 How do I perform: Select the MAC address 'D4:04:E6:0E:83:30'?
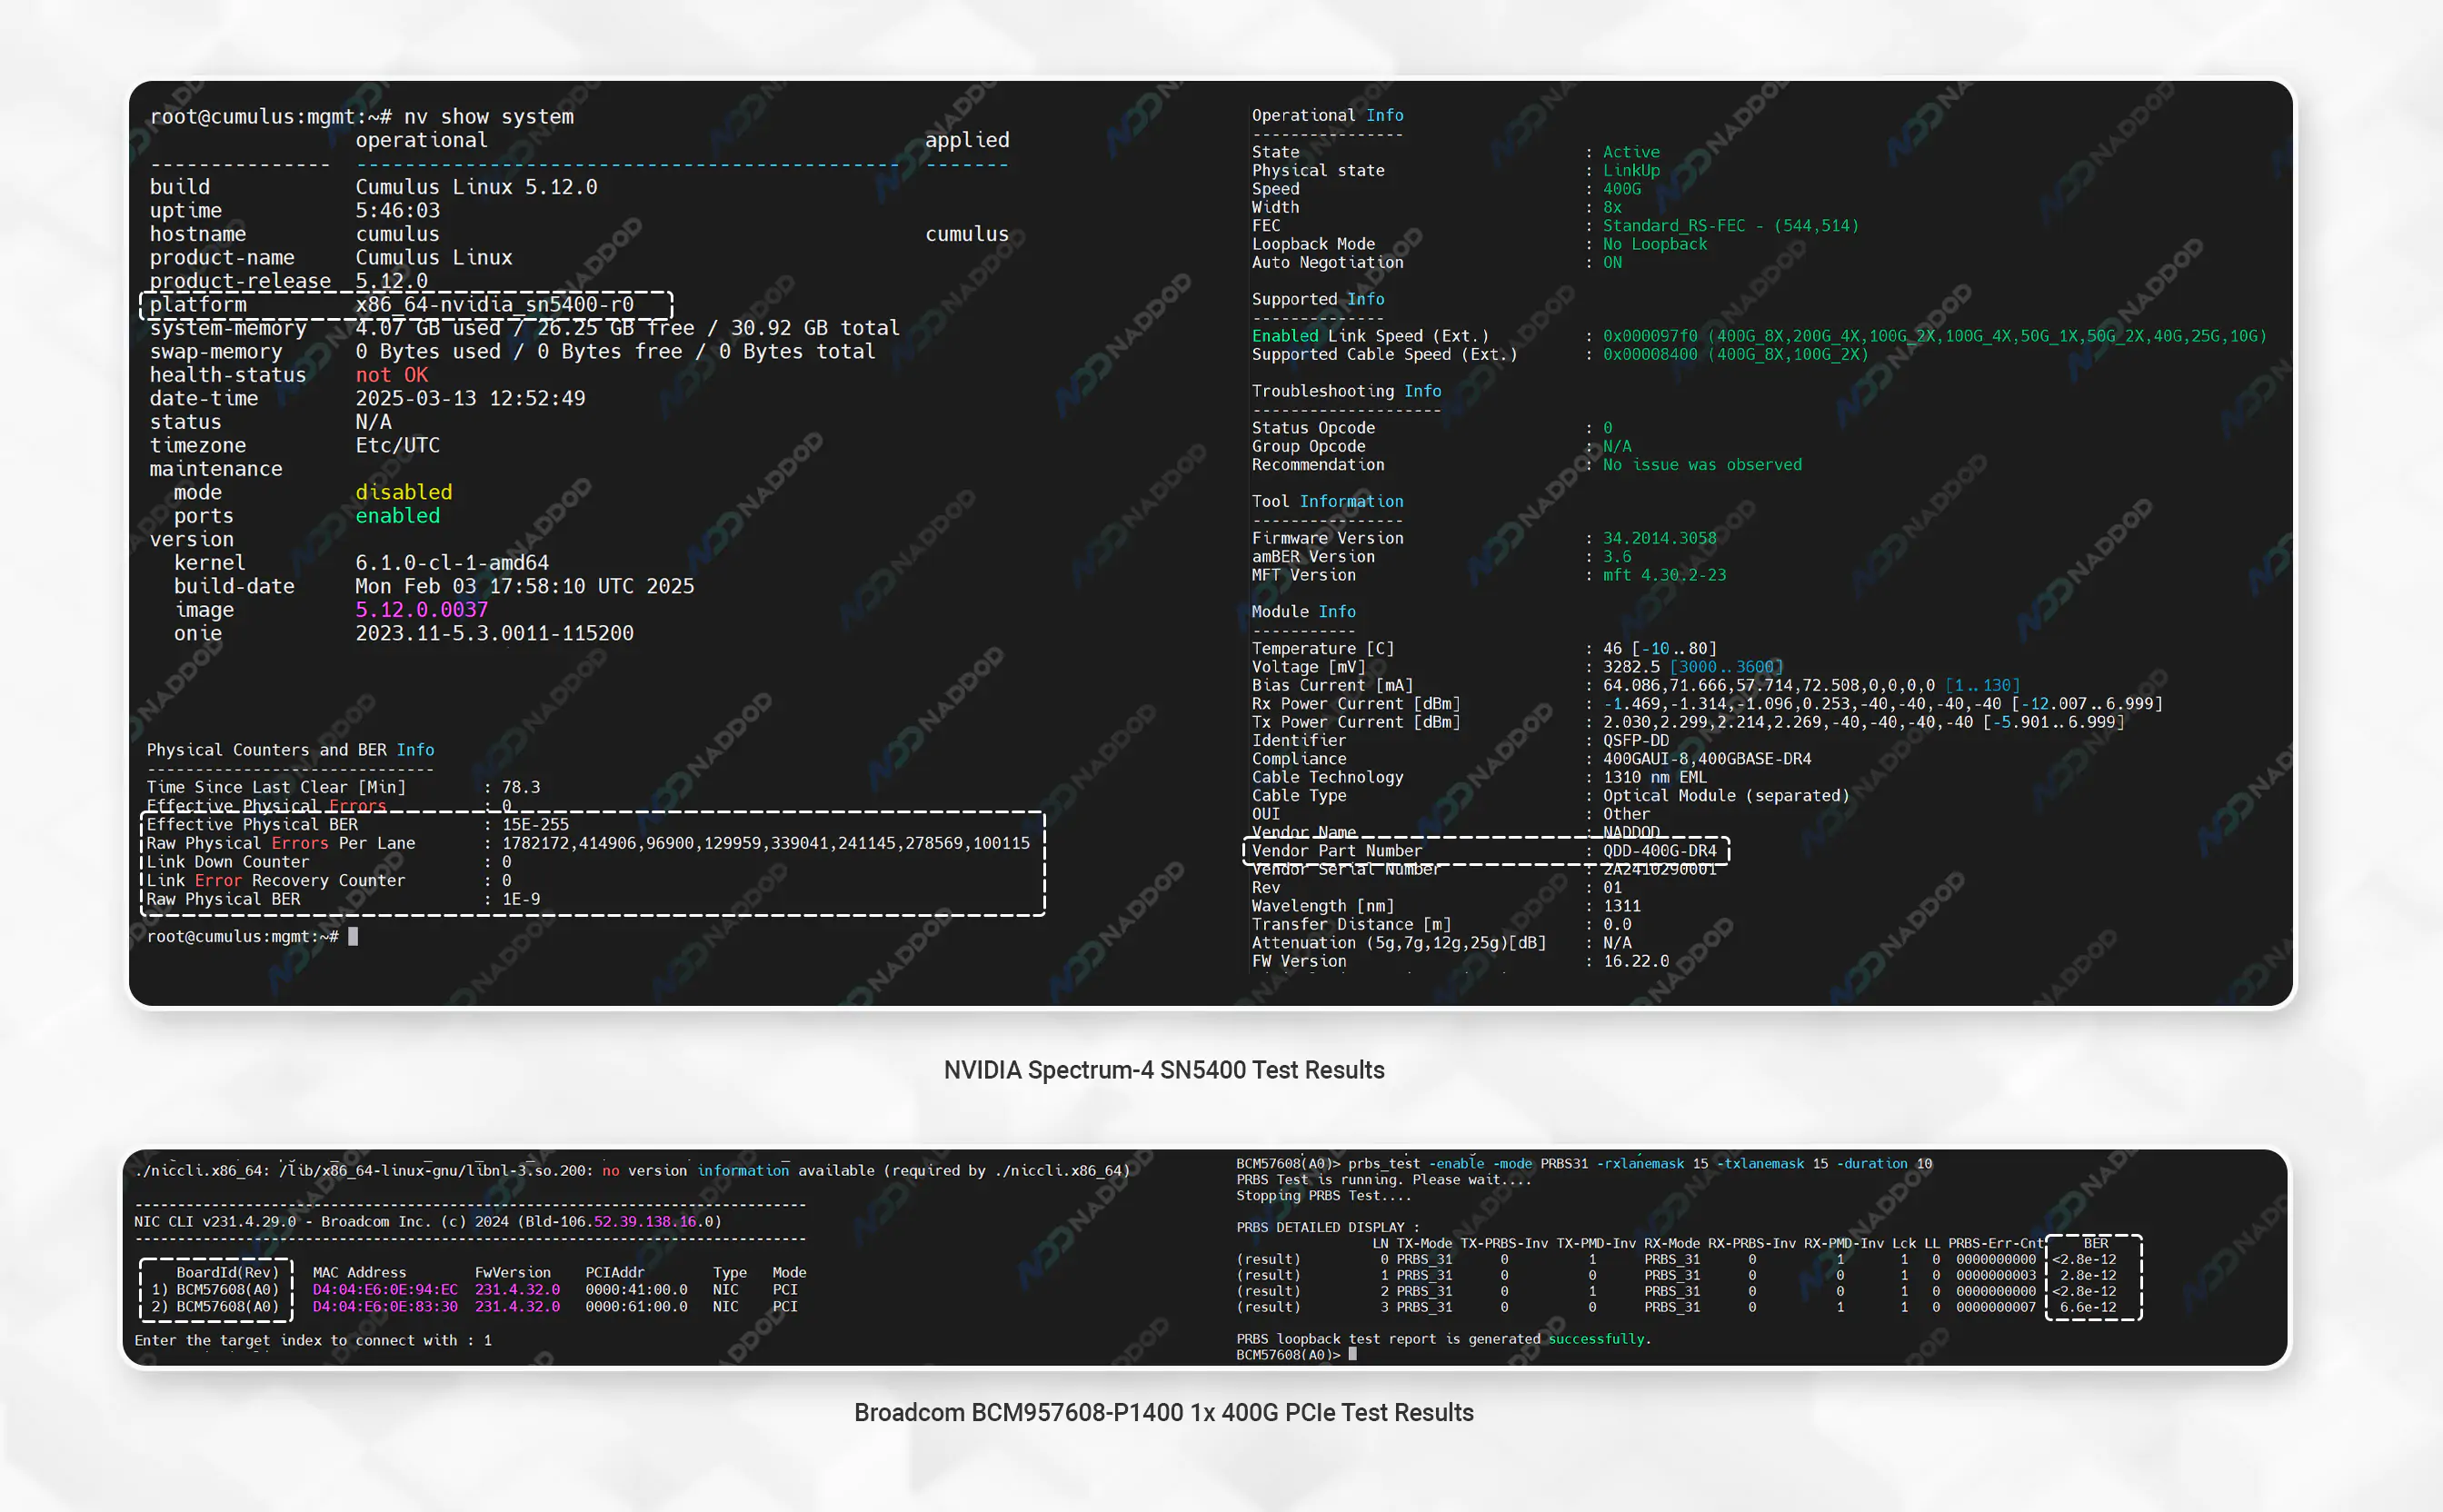[x=385, y=1307]
